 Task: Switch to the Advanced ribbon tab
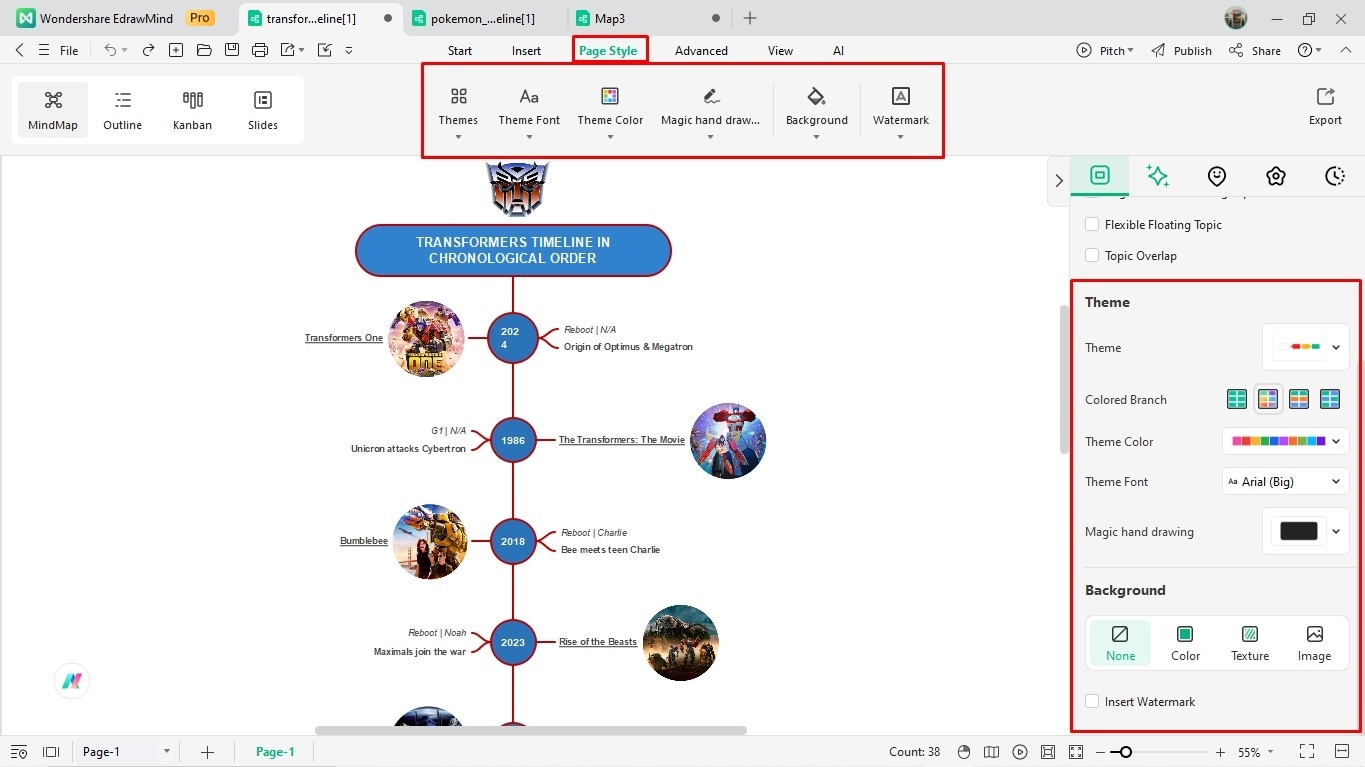(701, 50)
